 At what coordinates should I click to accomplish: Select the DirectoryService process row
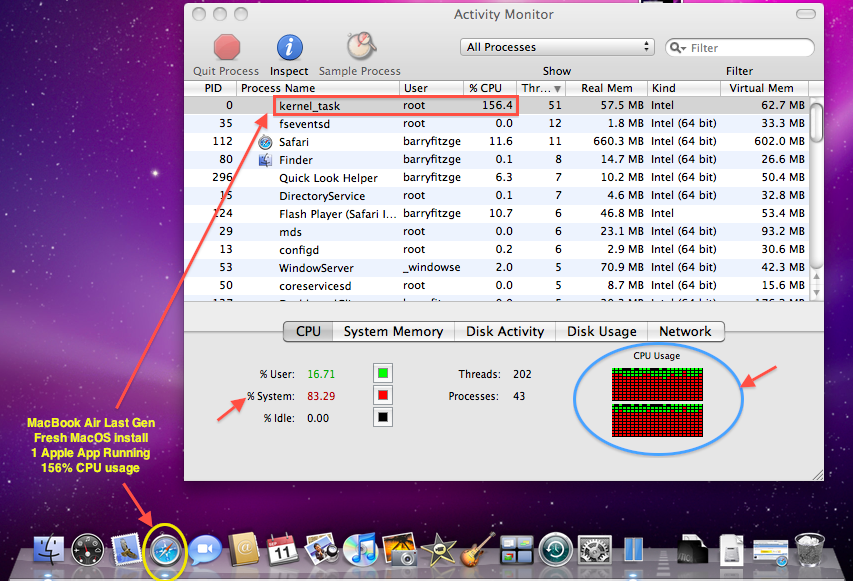point(497,195)
